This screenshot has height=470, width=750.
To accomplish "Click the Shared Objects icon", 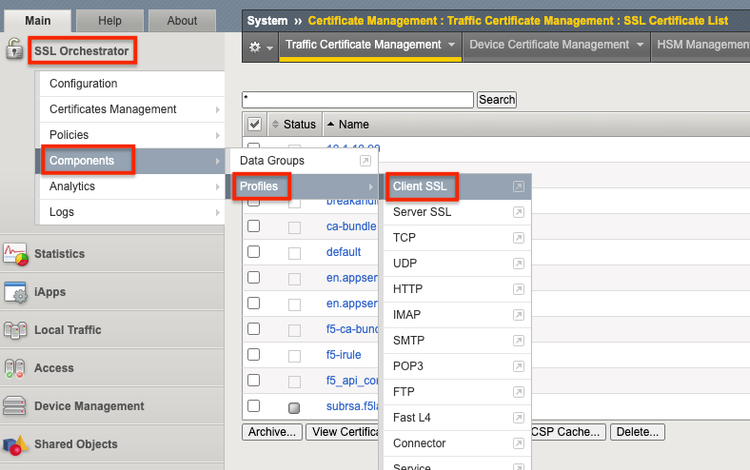I will (15, 444).
